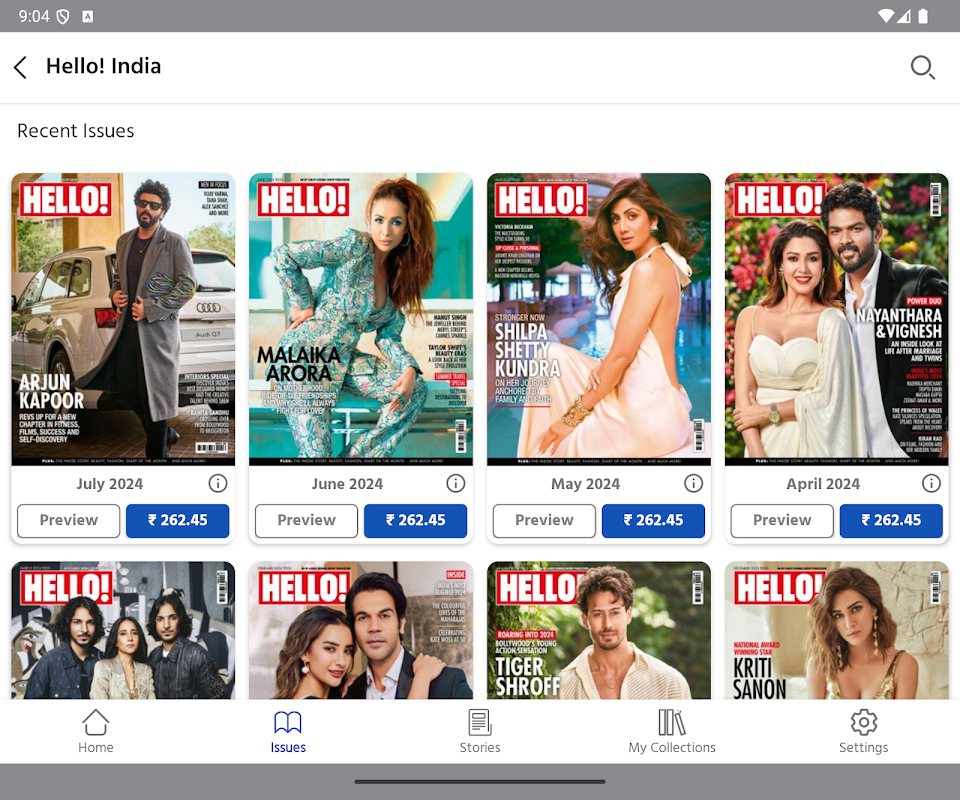Show info for June 2024 issue
960x800 pixels.
coord(455,484)
